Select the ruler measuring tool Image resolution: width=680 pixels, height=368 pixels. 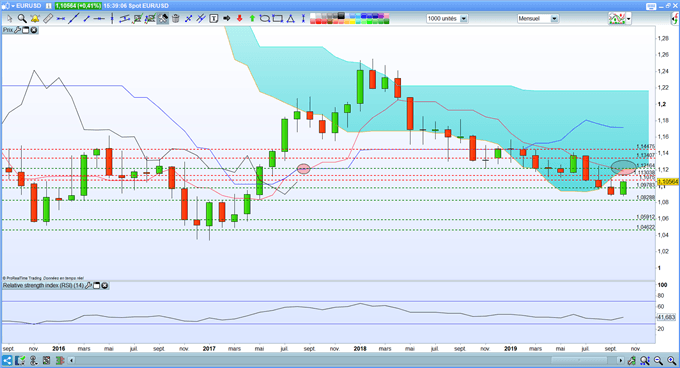pos(48,19)
